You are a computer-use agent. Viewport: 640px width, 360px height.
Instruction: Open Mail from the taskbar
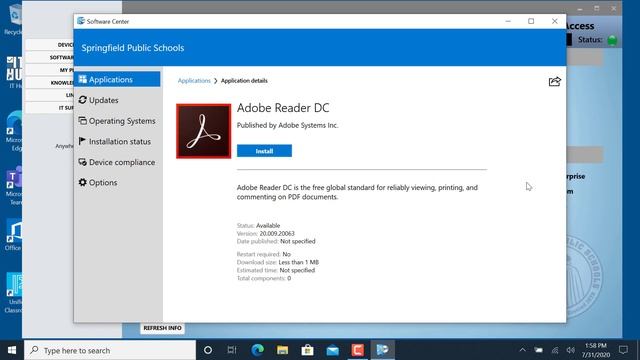pos(332,350)
